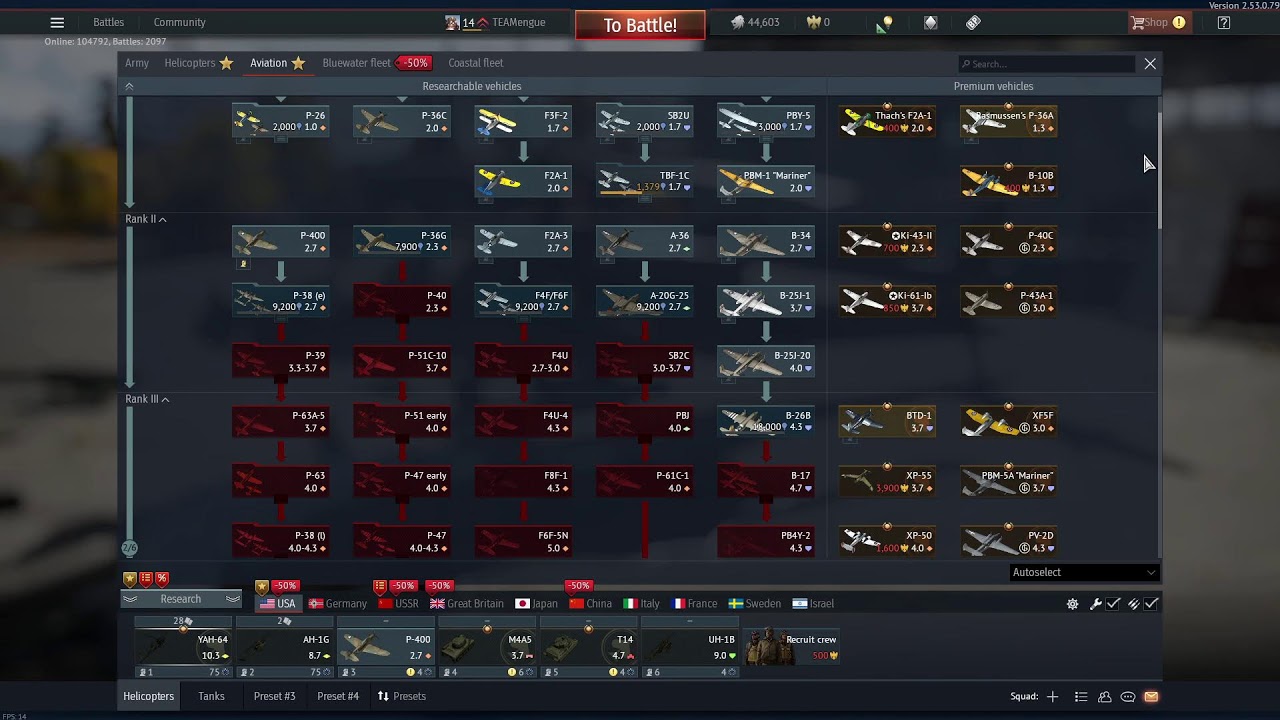Select the B-10B premium bomber
The height and width of the screenshot is (720, 1280).
1008,181
